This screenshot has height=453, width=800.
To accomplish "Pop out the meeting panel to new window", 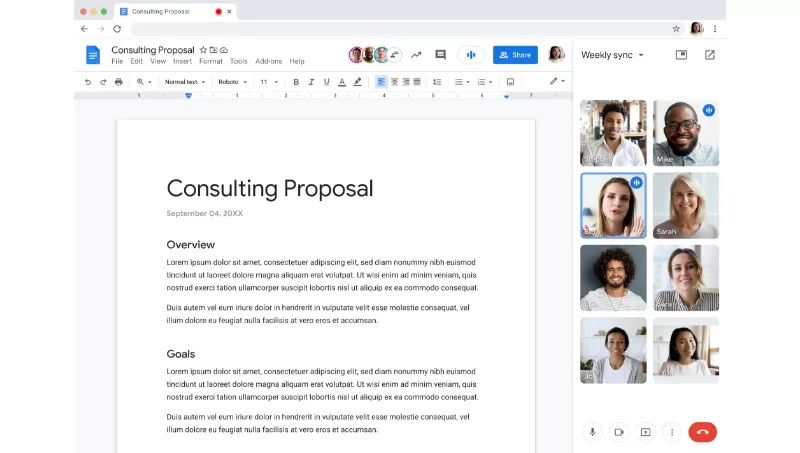I will coord(709,55).
